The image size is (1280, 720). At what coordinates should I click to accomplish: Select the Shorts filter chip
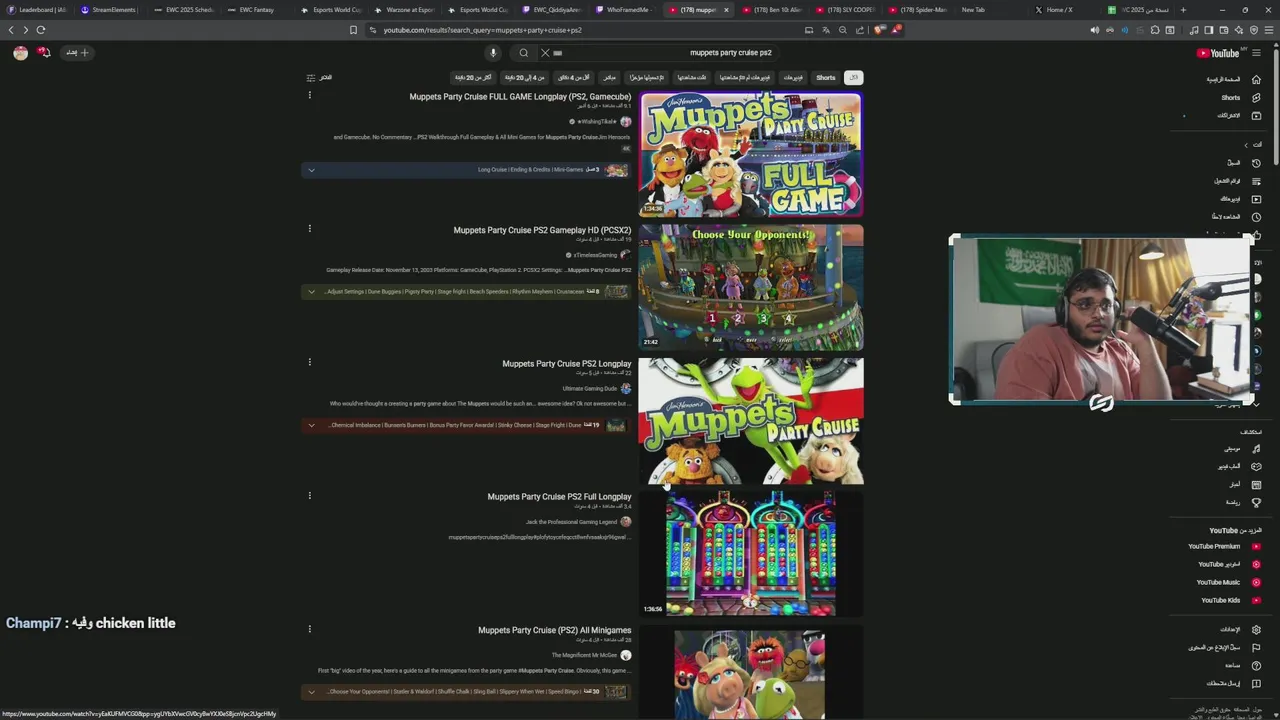(825, 77)
